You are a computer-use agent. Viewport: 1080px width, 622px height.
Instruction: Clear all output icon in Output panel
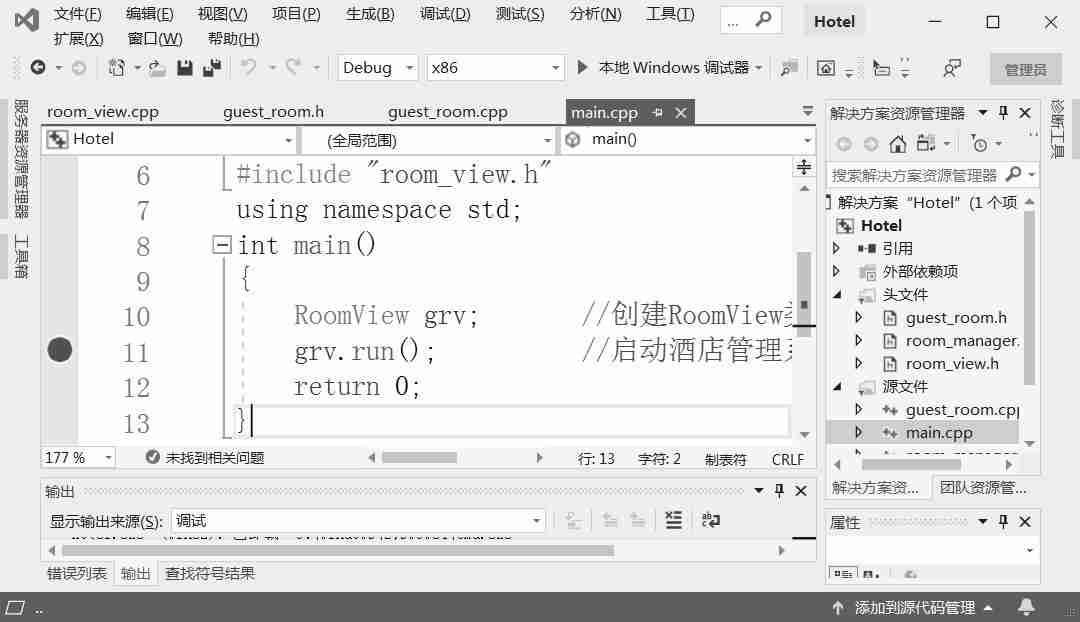coord(674,520)
